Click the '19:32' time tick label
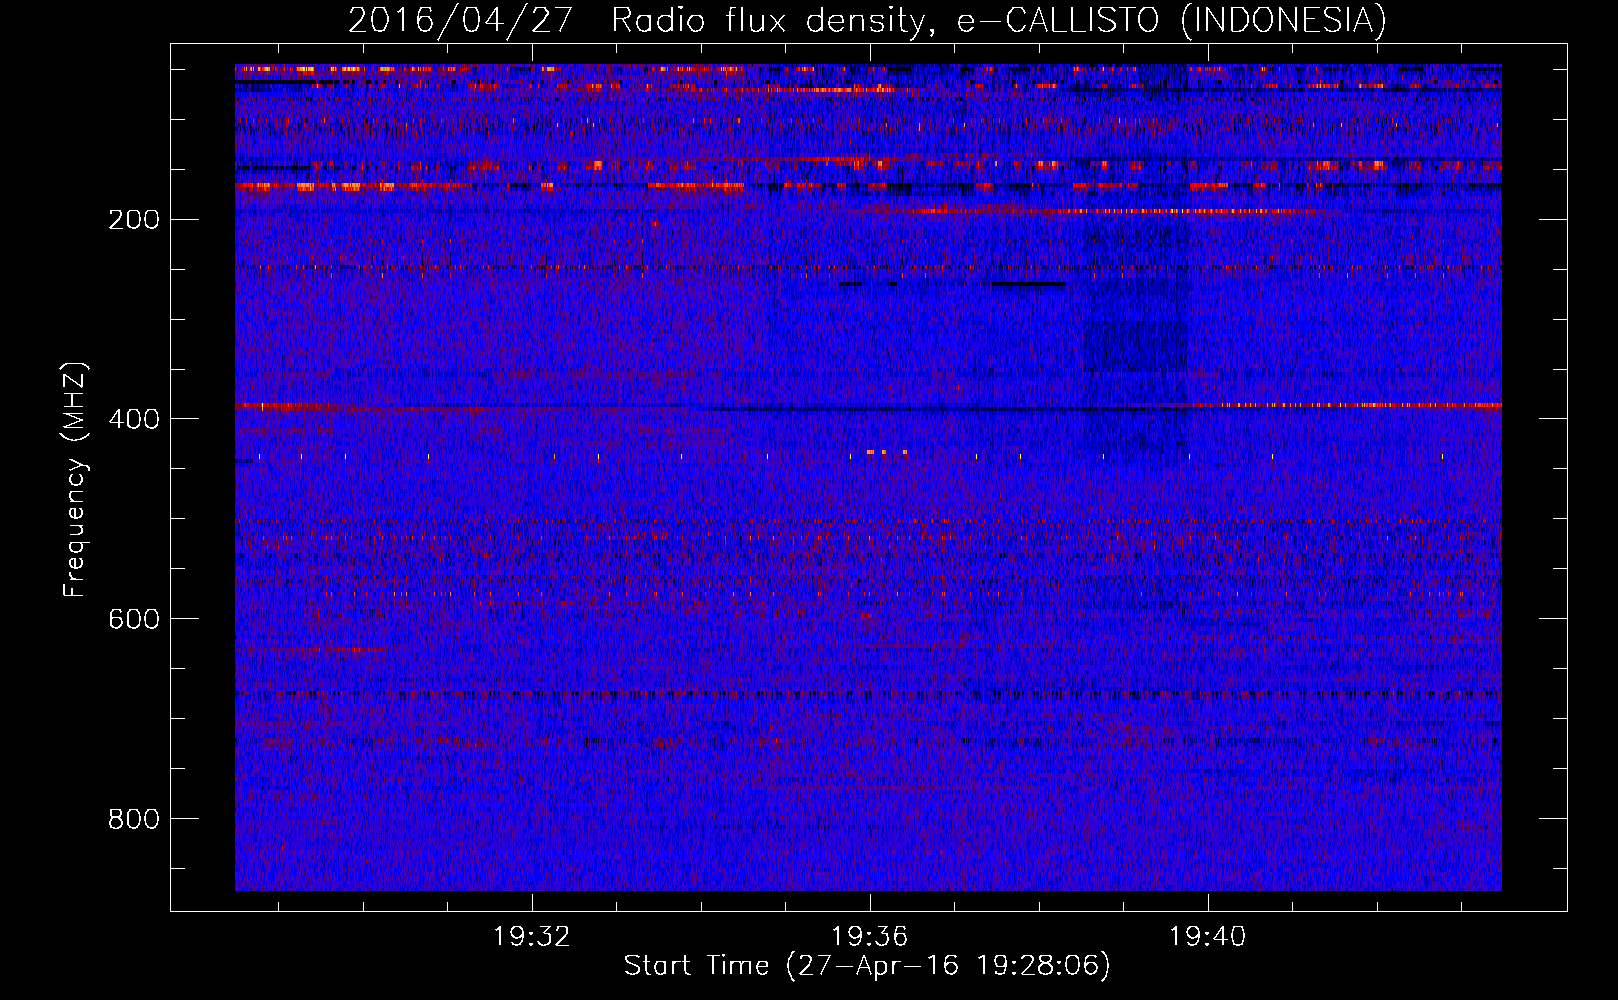1618x1000 pixels. pos(532,936)
